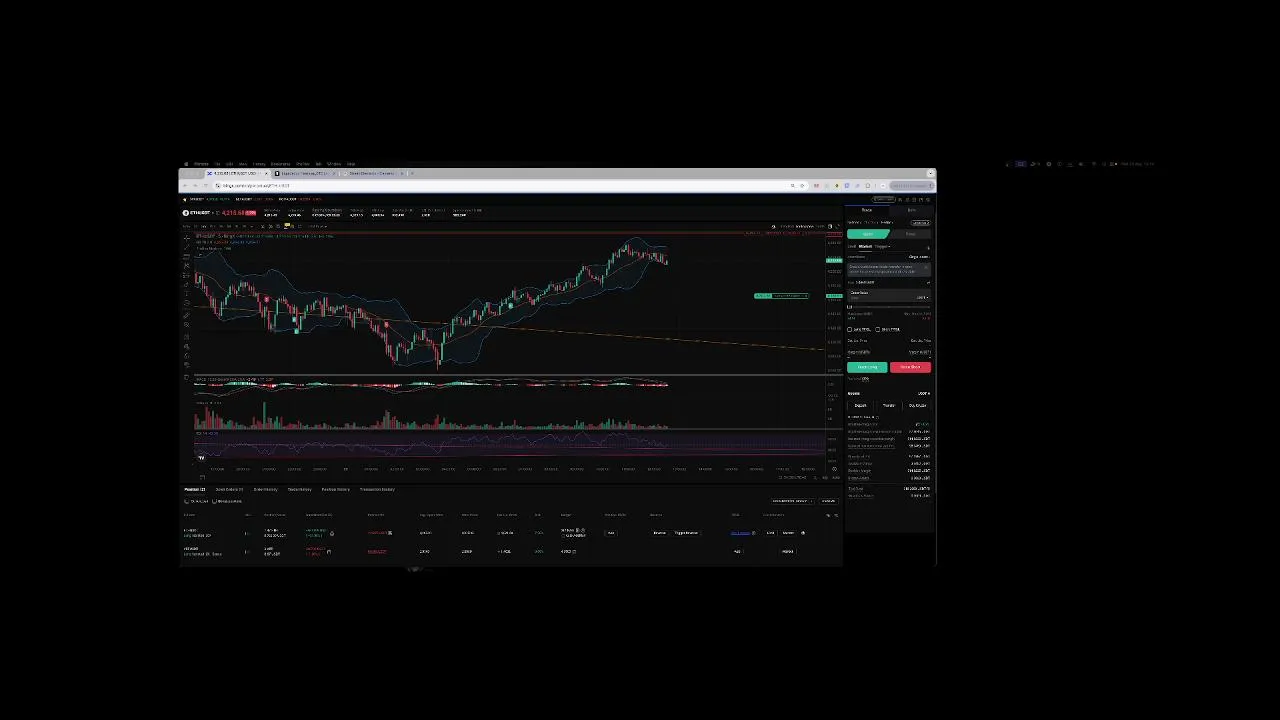Open the Trigger order type dropdown
The height and width of the screenshot is (720, 1280).
tap(882, 247)
